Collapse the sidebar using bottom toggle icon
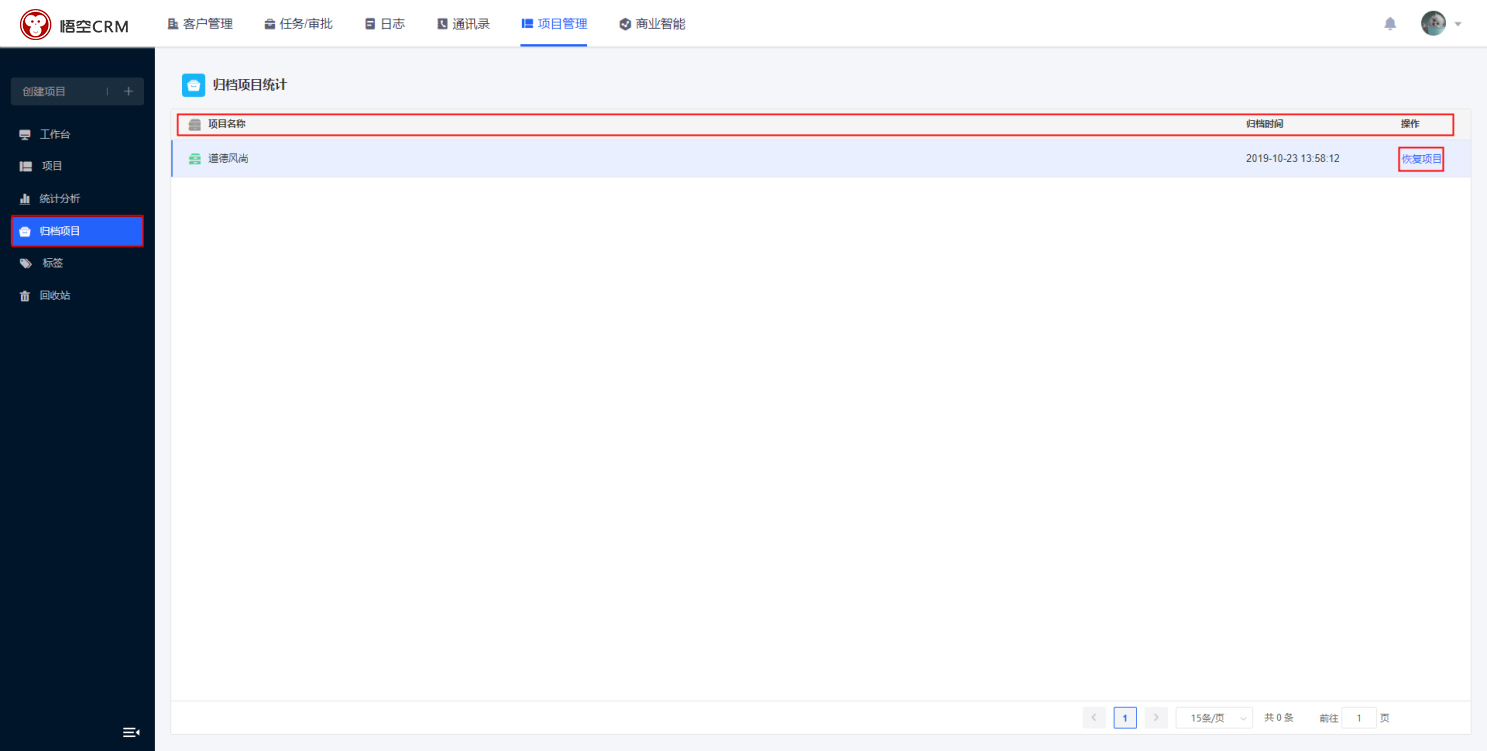 click(x=131, y=733)
